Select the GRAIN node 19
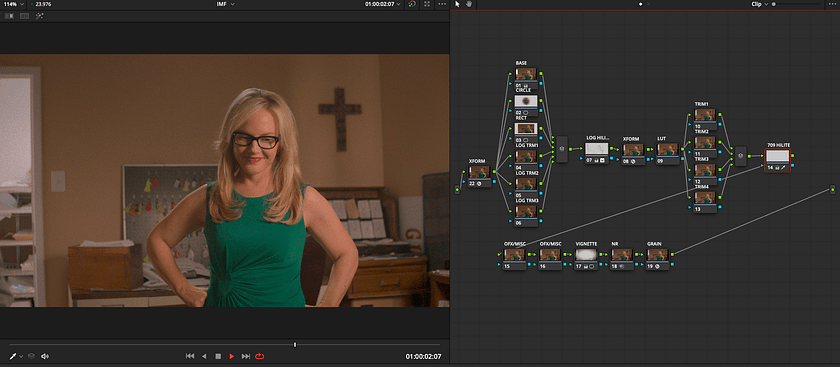The height and width of the screenshot is (367, 840). click(657, 259)
